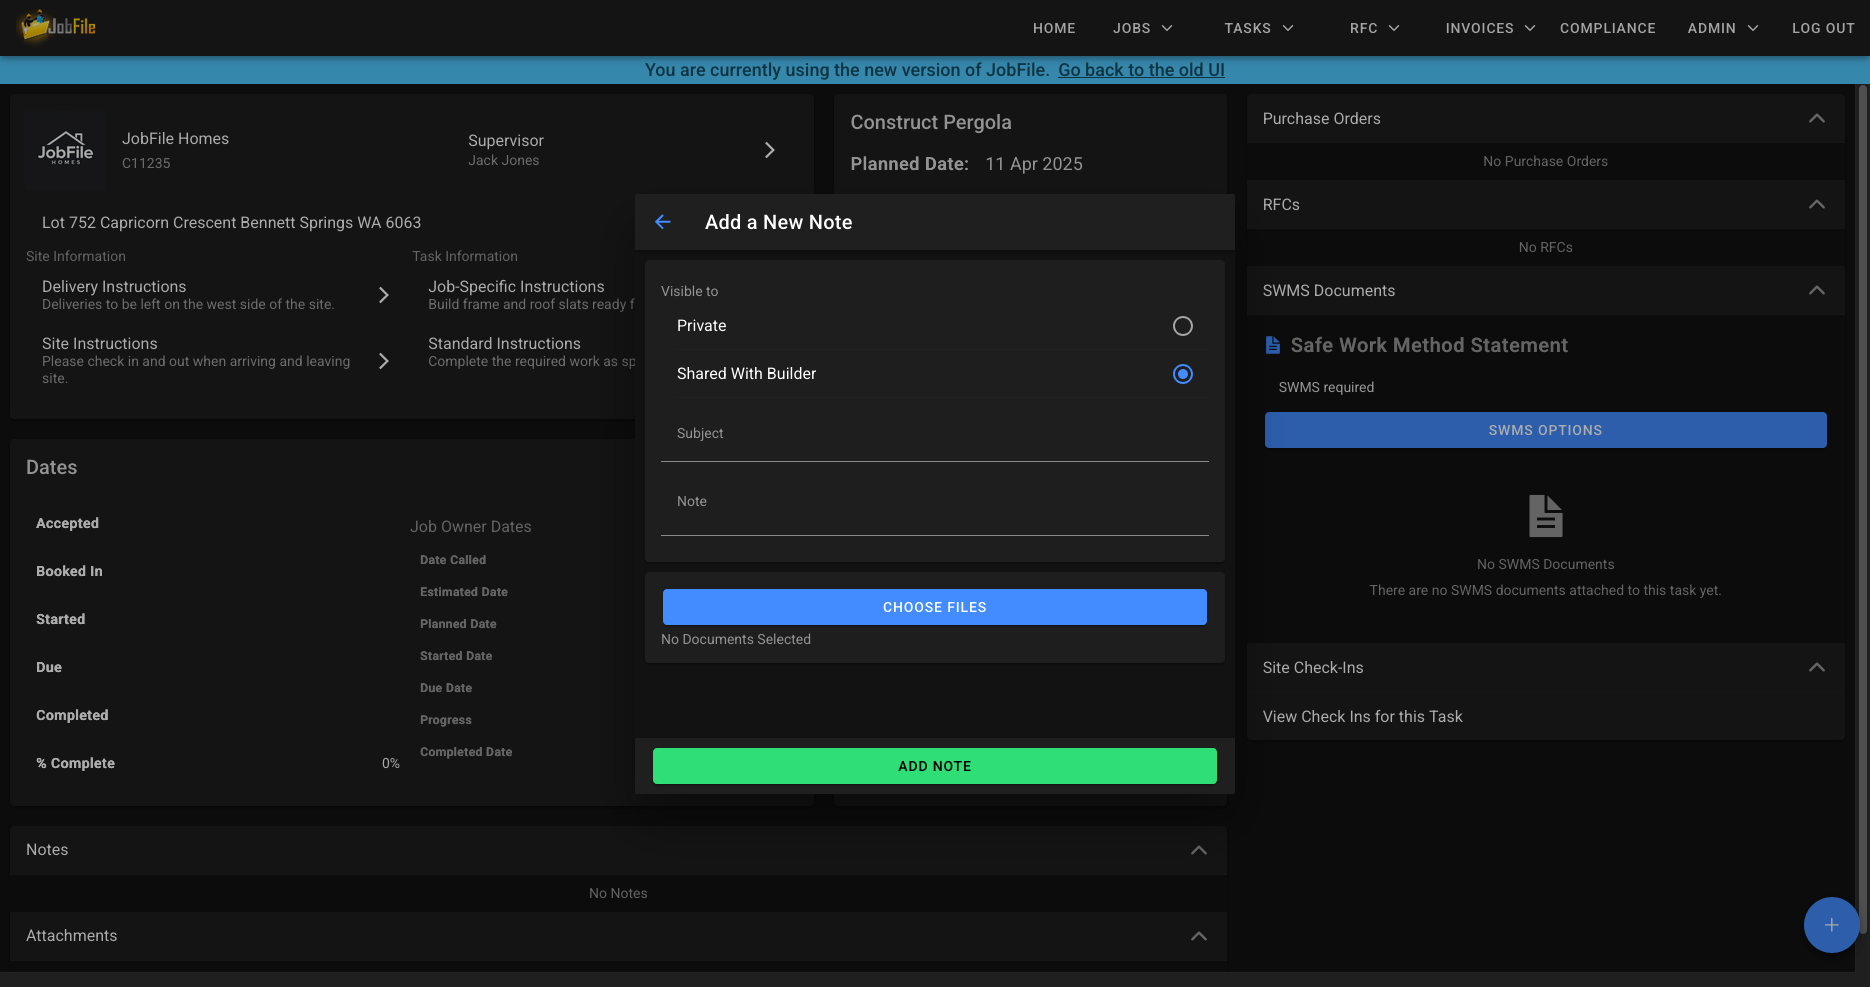Click the JobFile logo in the header

tap(58, 26)
